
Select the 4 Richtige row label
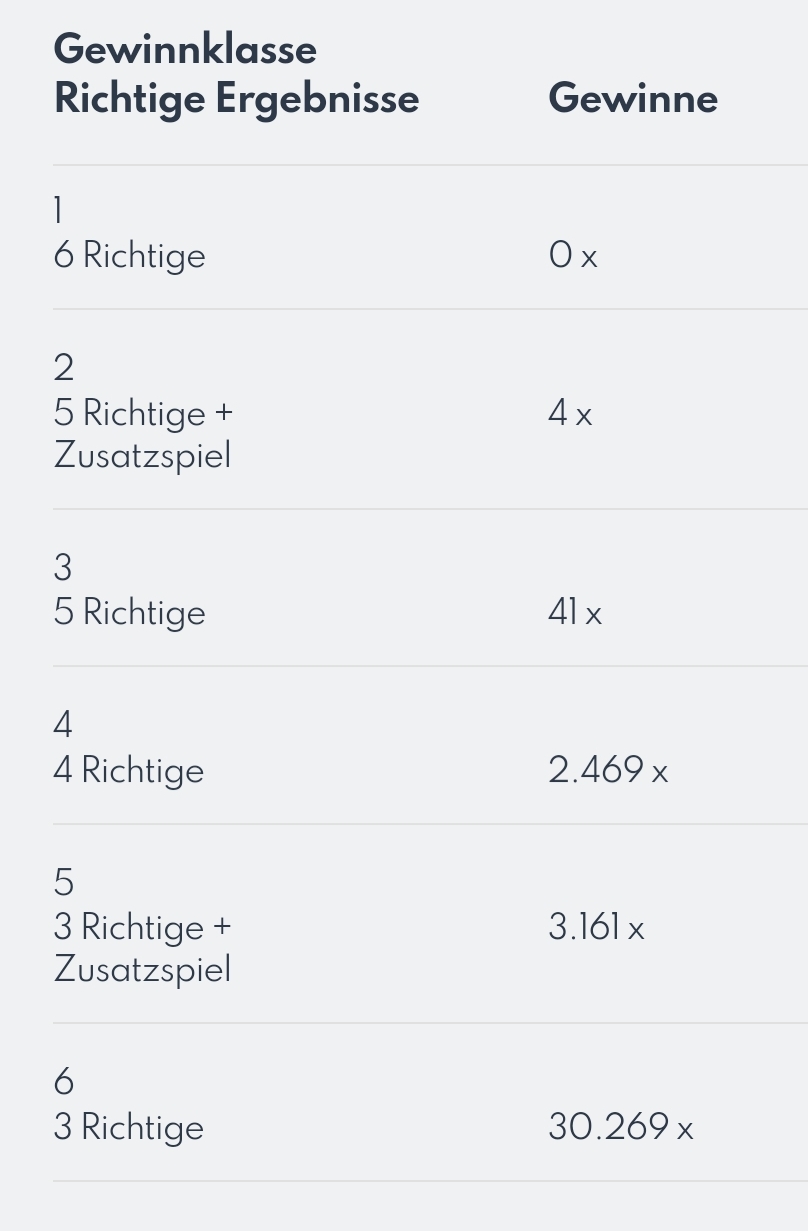pos(128,771)
